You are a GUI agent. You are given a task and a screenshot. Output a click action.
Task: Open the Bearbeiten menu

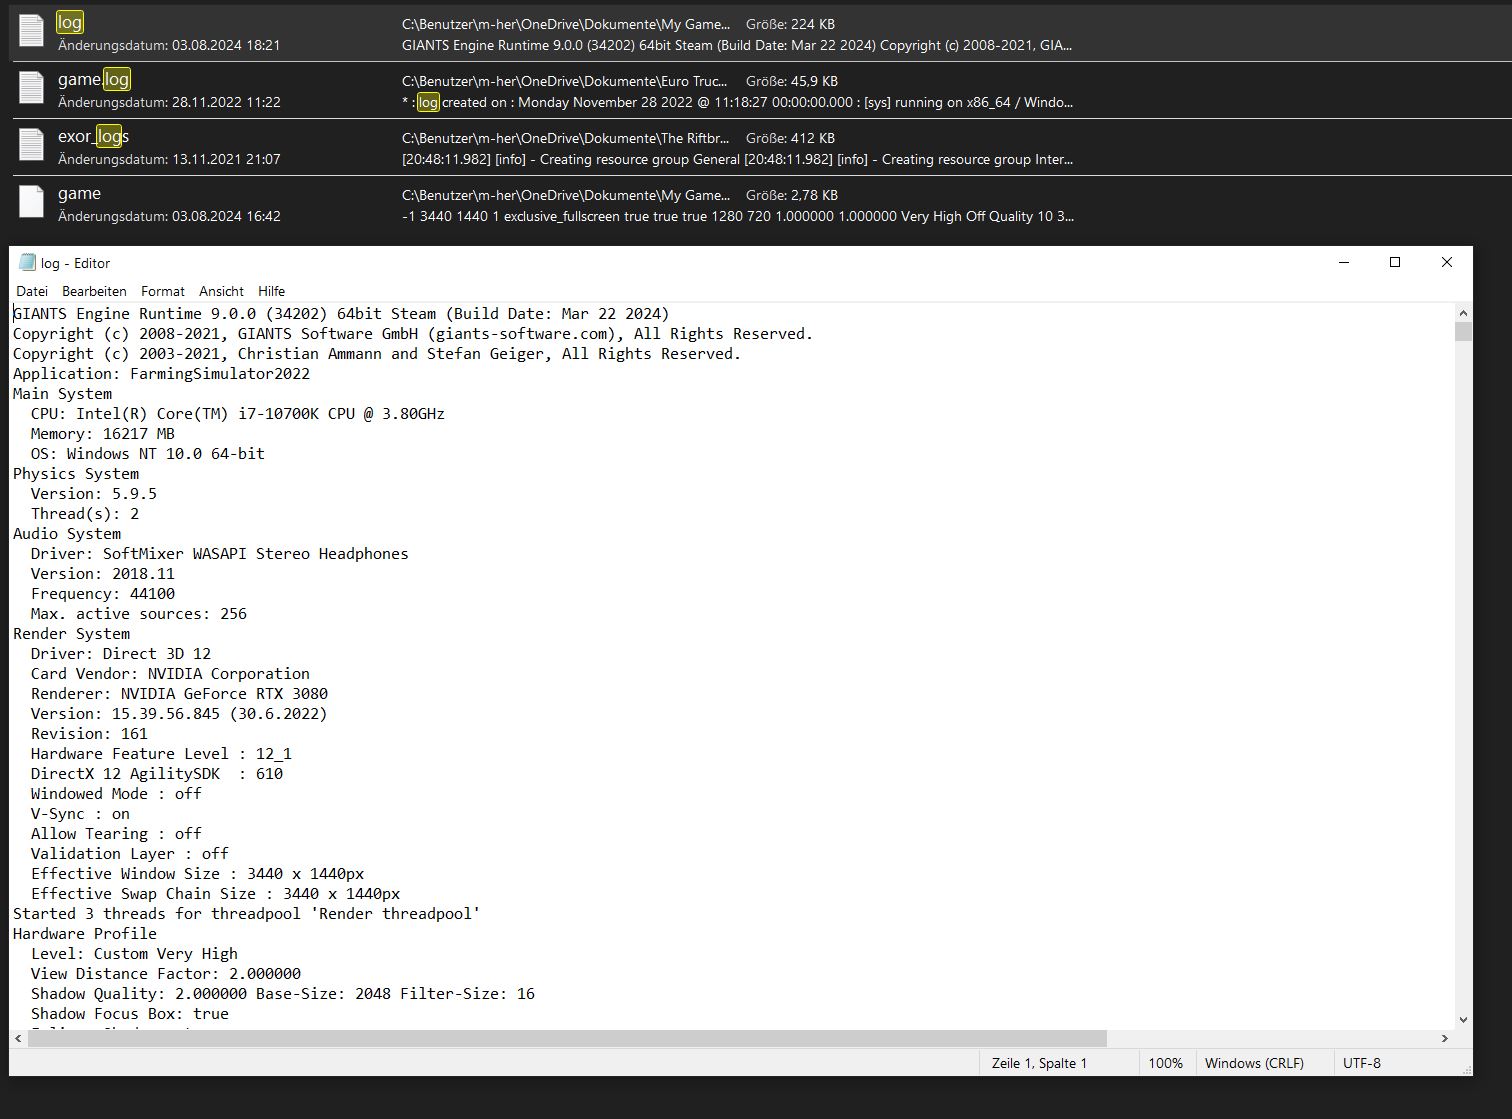[x=94, y=291]
